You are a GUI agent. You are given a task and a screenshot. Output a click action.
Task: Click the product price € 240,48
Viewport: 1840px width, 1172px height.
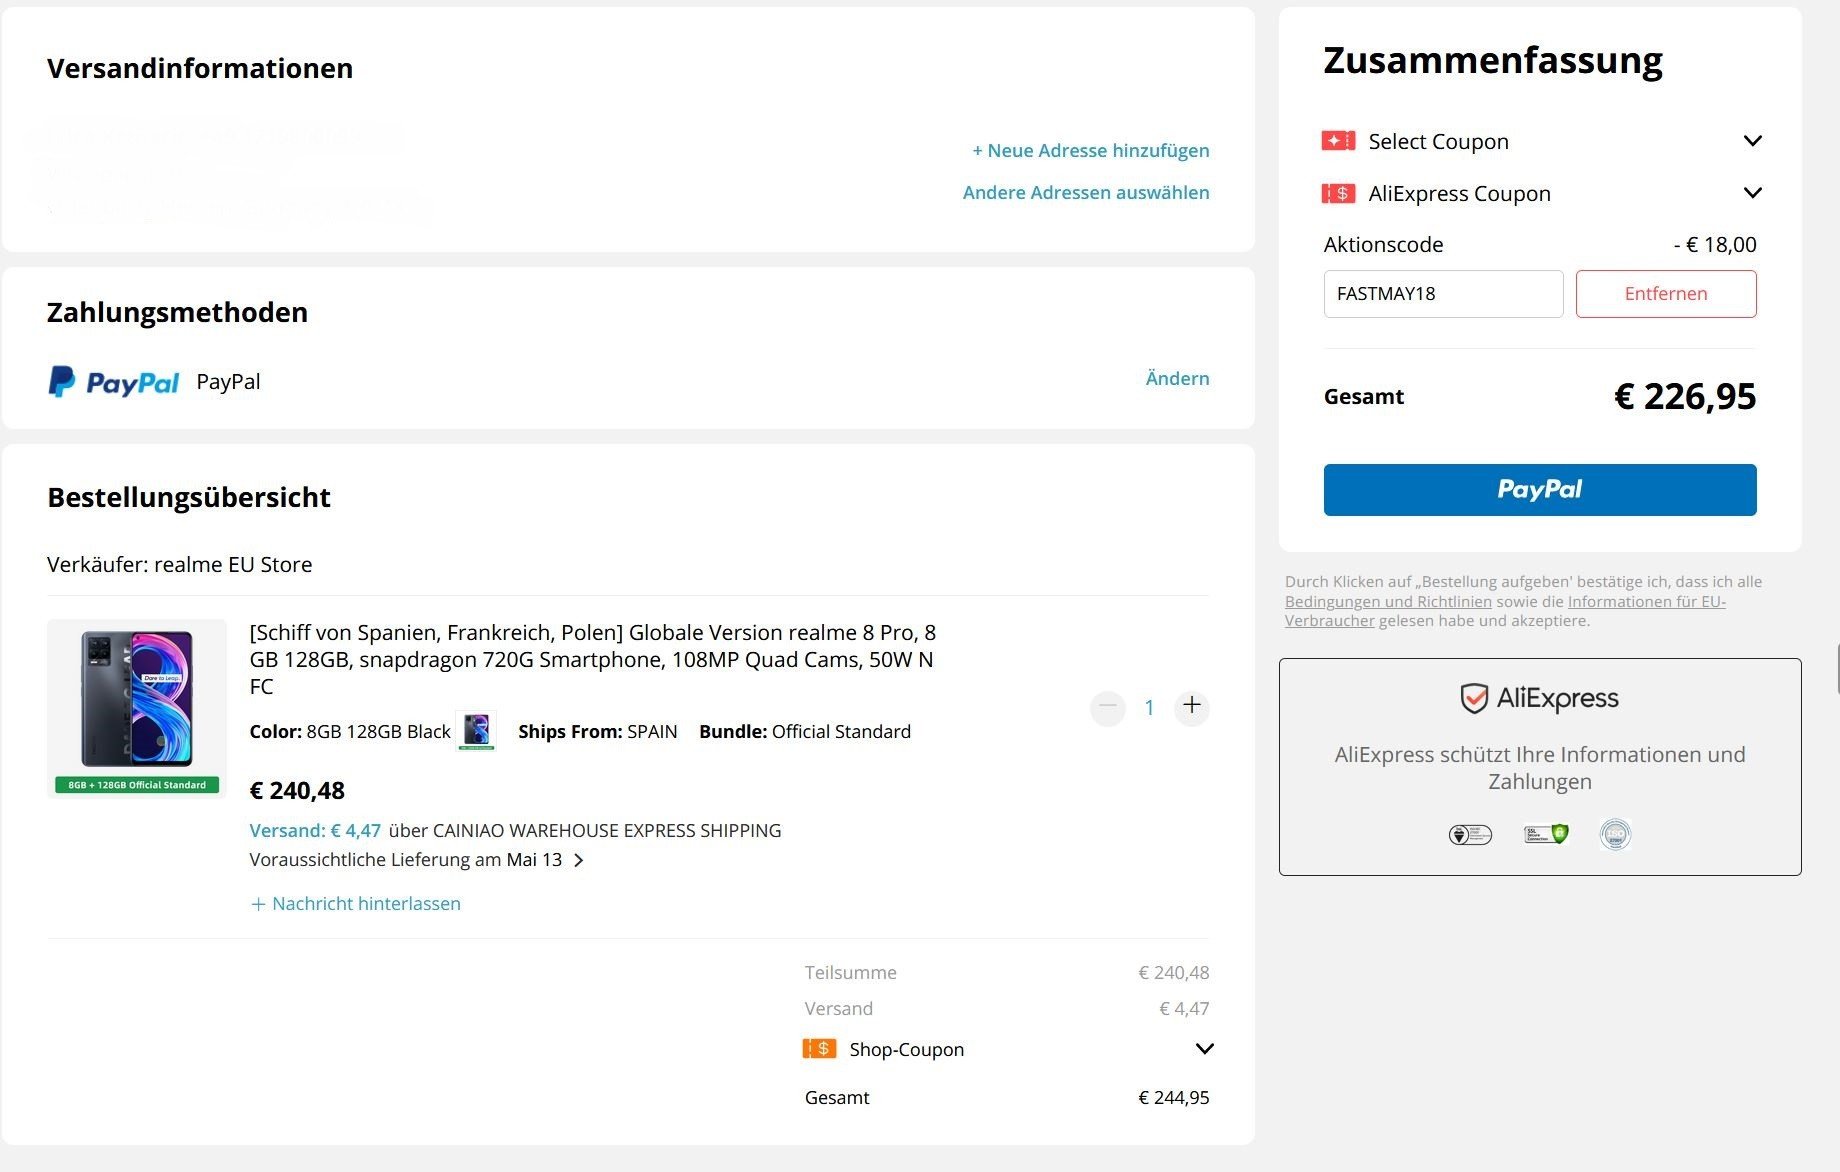coord(297,790)
